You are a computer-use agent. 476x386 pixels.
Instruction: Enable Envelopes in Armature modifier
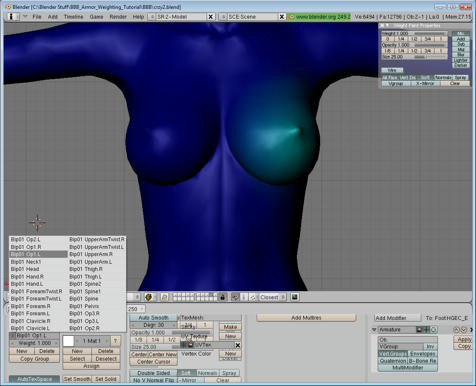tap(423, 354)
